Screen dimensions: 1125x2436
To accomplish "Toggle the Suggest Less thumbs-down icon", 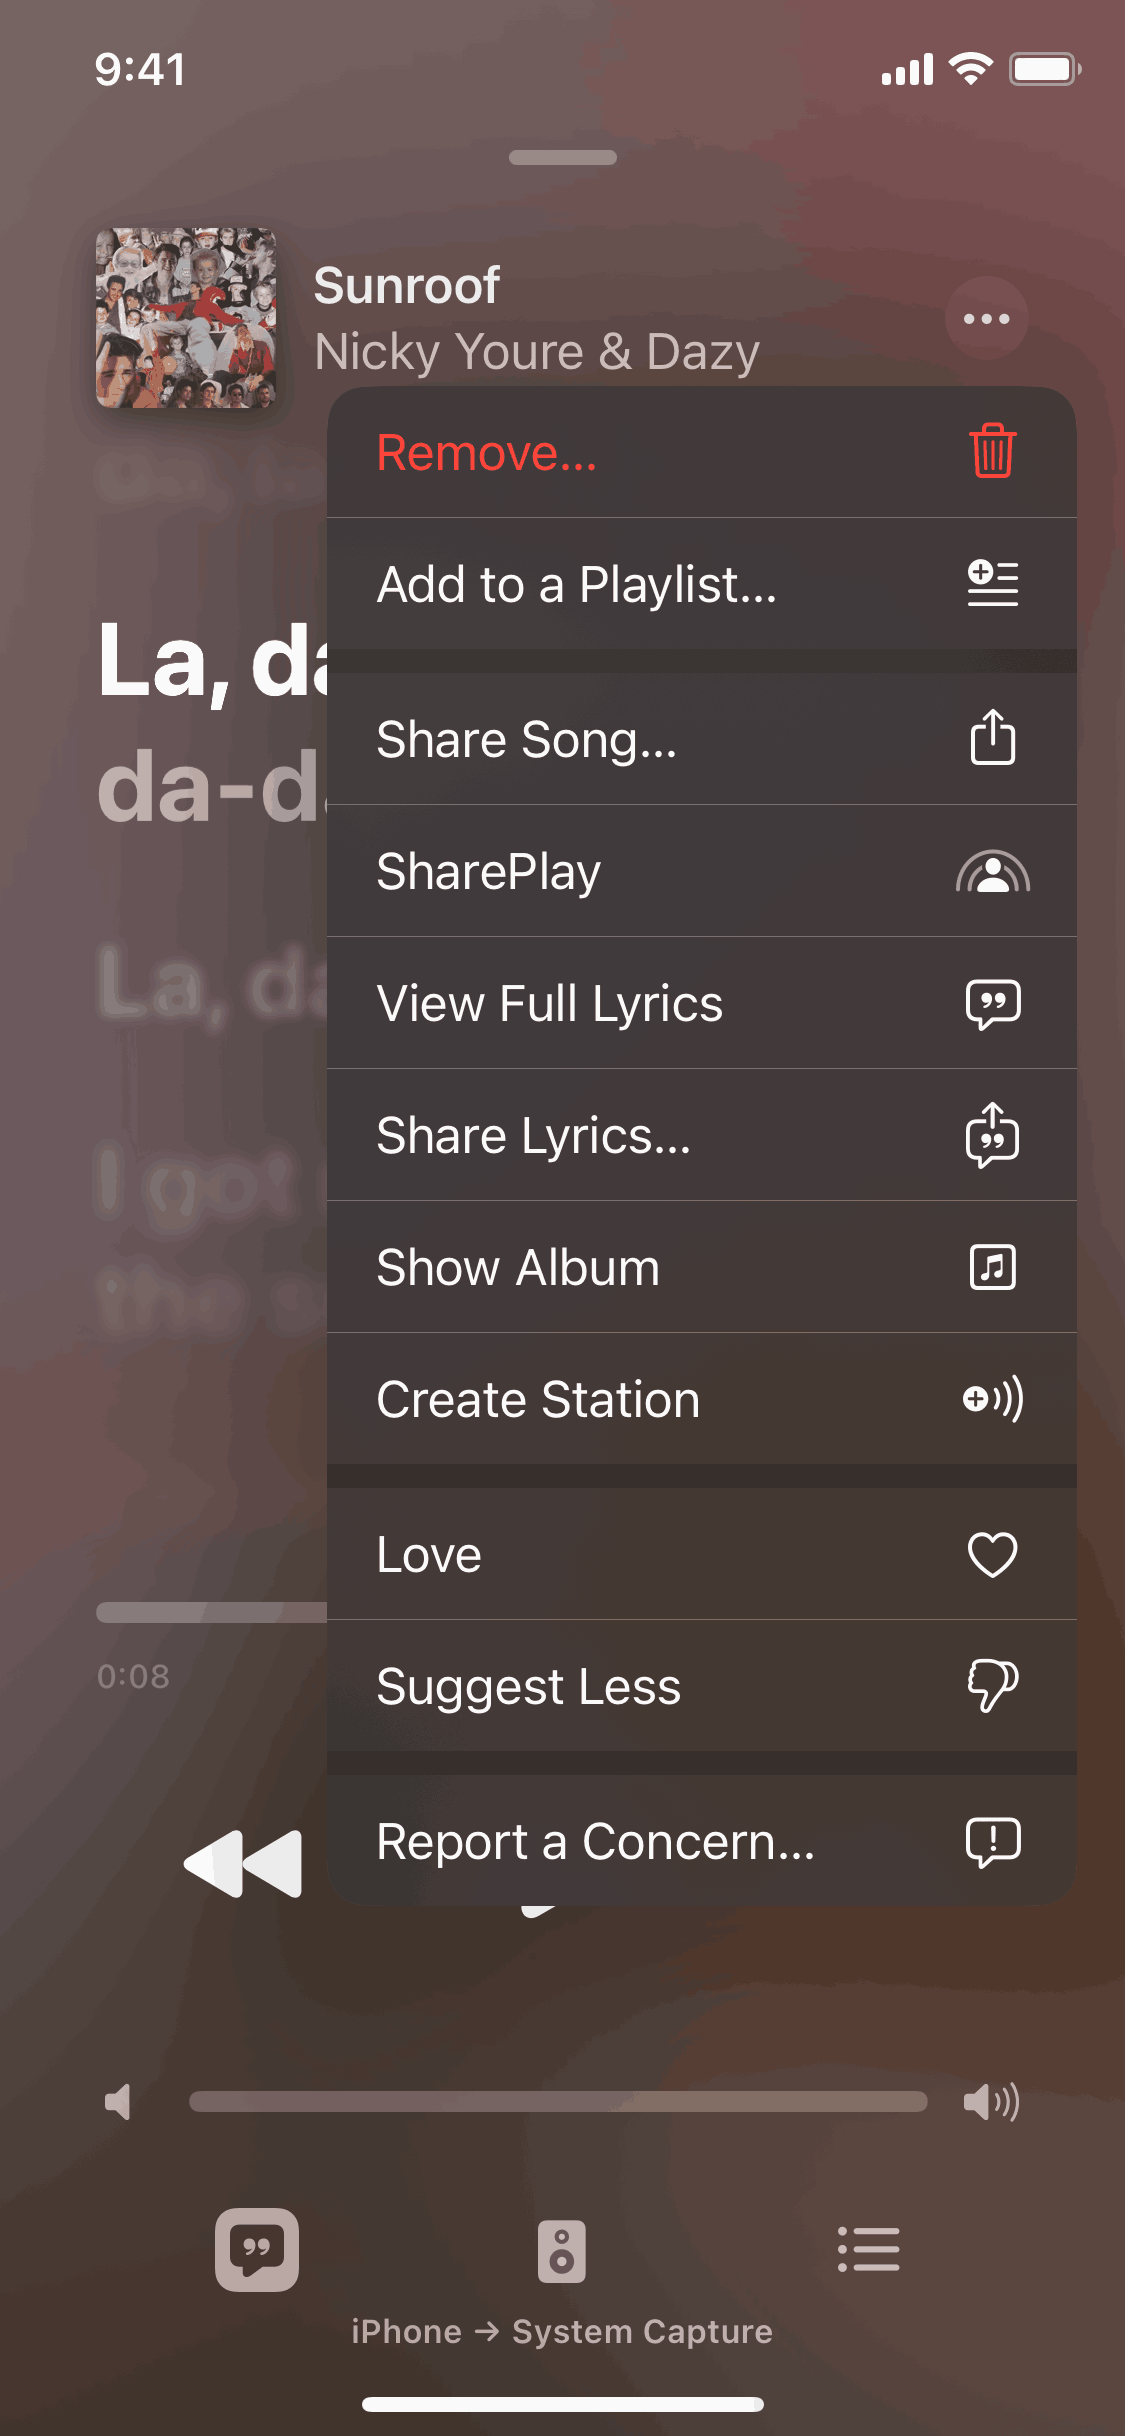I will click(992, 1687).
